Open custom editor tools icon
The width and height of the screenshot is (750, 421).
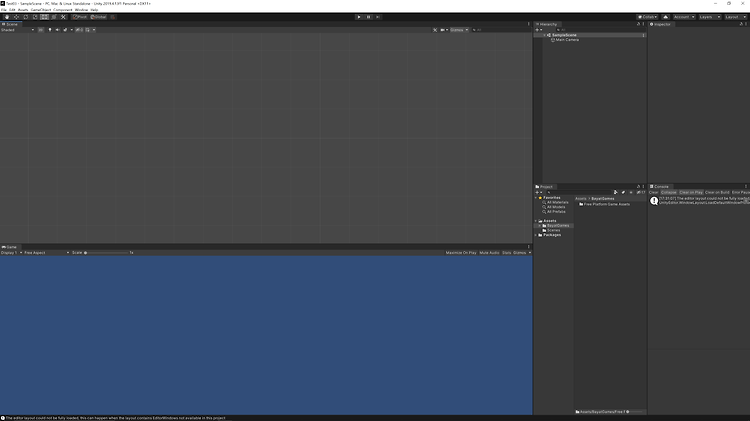tap(63, 17)
